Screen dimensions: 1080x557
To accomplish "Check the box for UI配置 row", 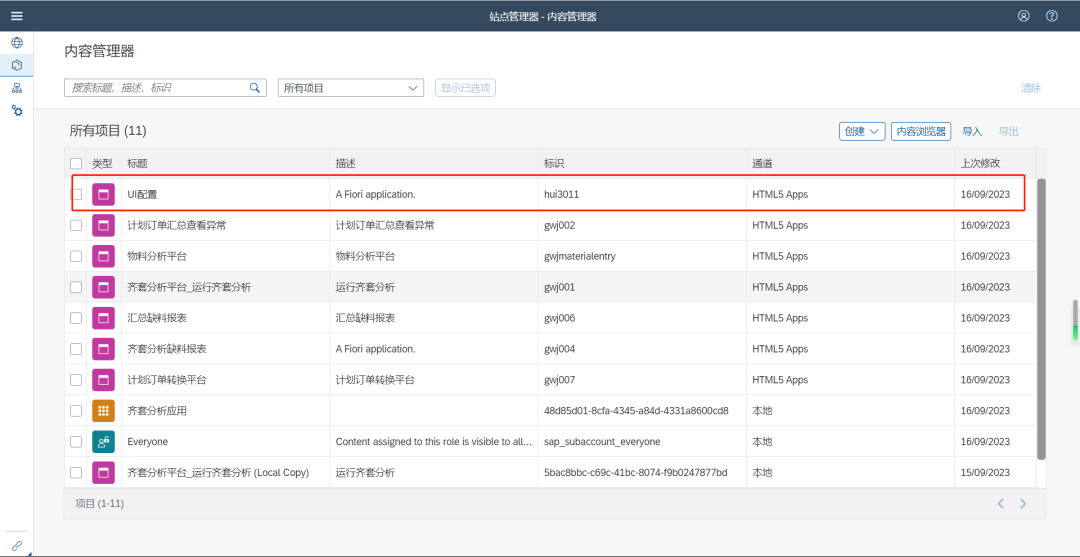I will (76, 195).
